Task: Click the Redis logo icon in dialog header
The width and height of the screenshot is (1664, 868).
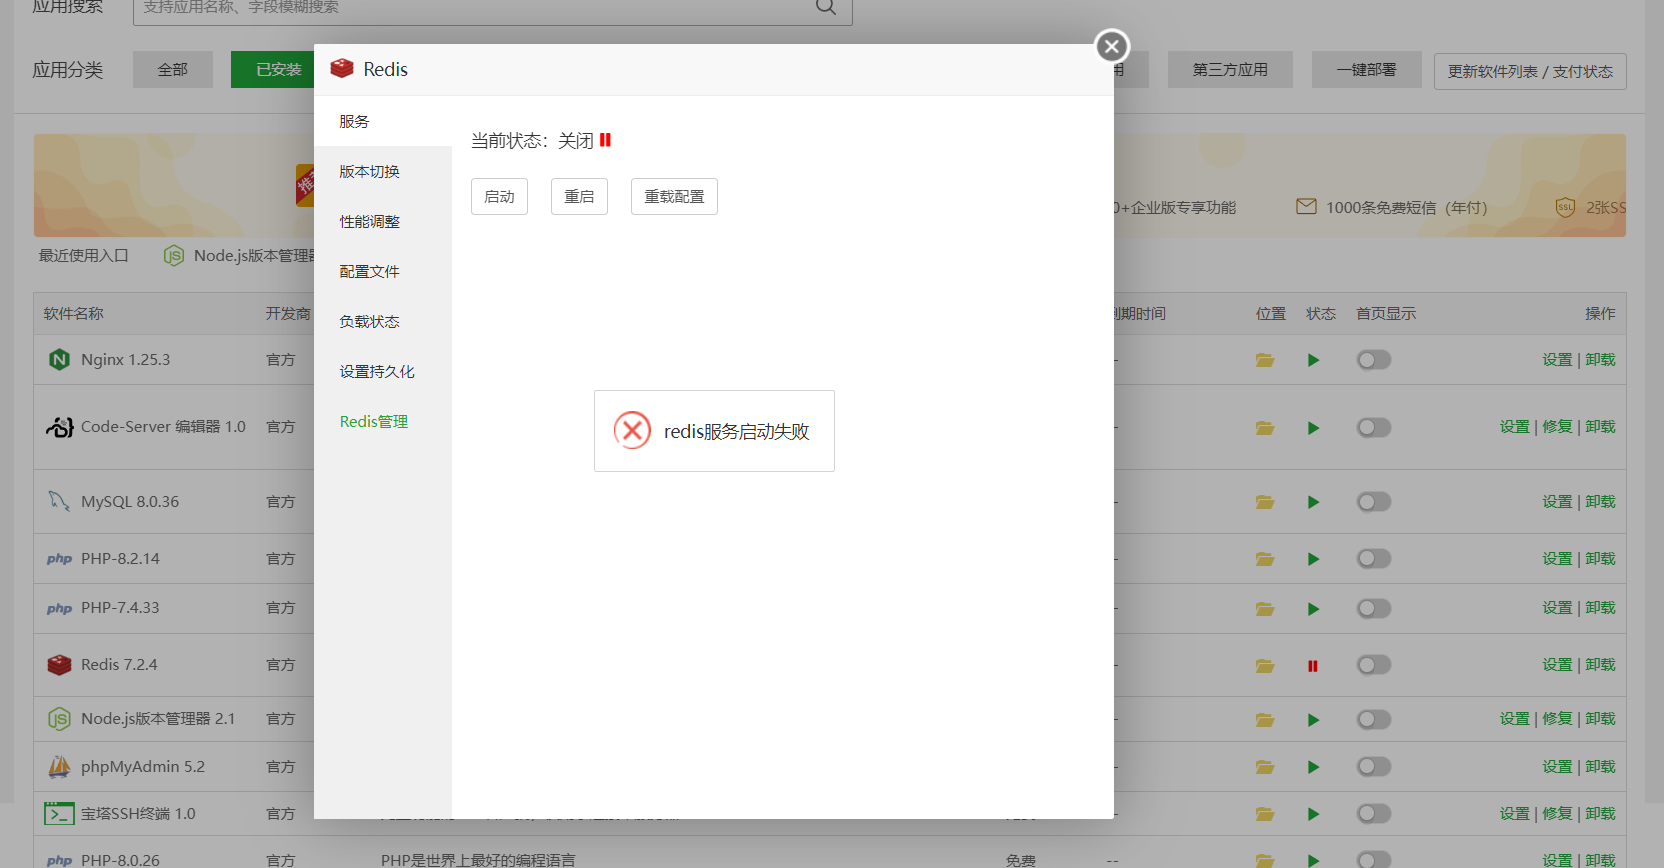Action: [x=342, y=68]
